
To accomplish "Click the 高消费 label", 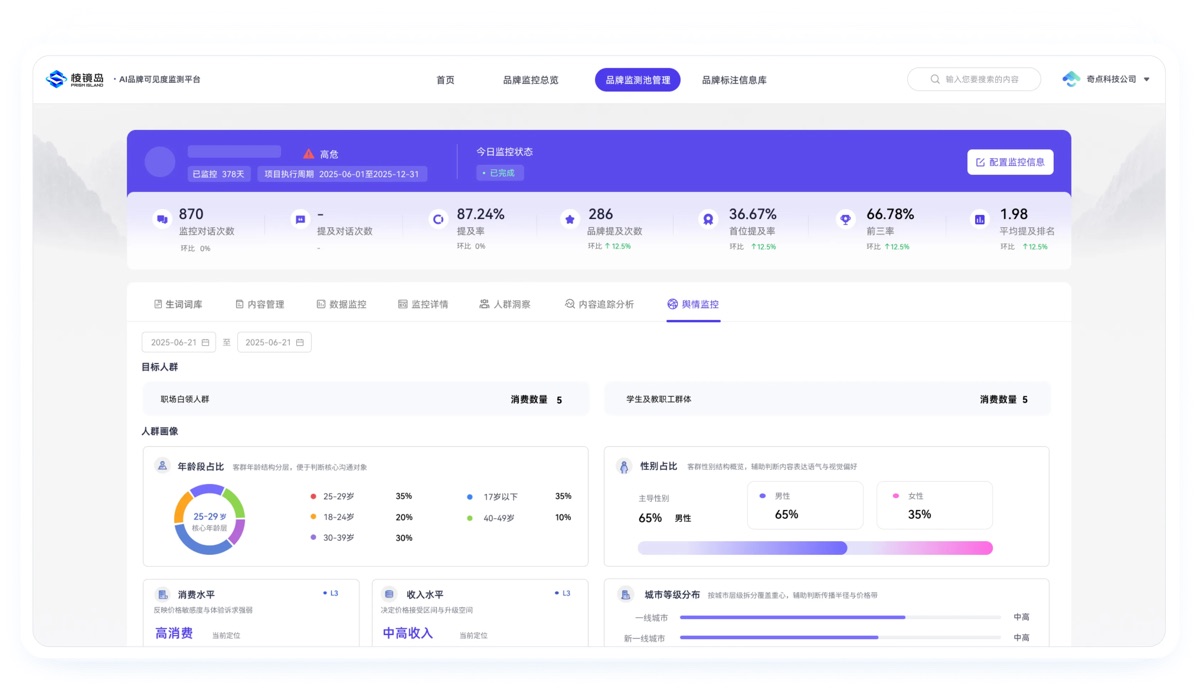I will [174, 633].
